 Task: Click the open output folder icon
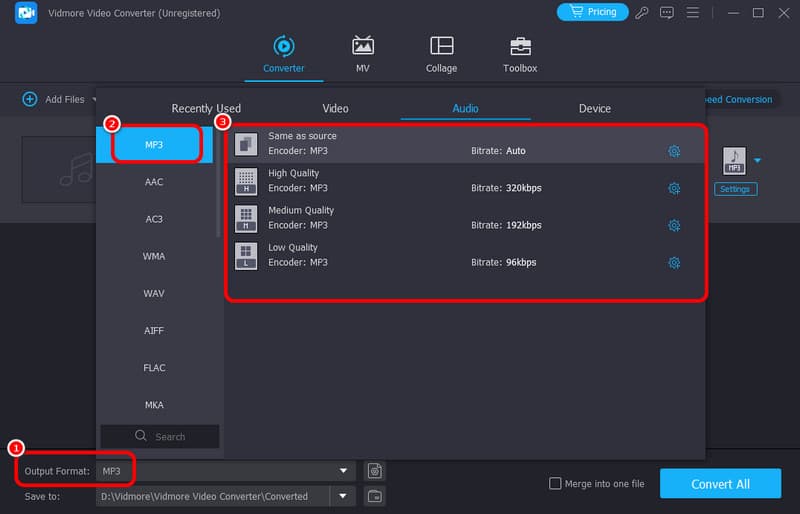click(374, 496)
